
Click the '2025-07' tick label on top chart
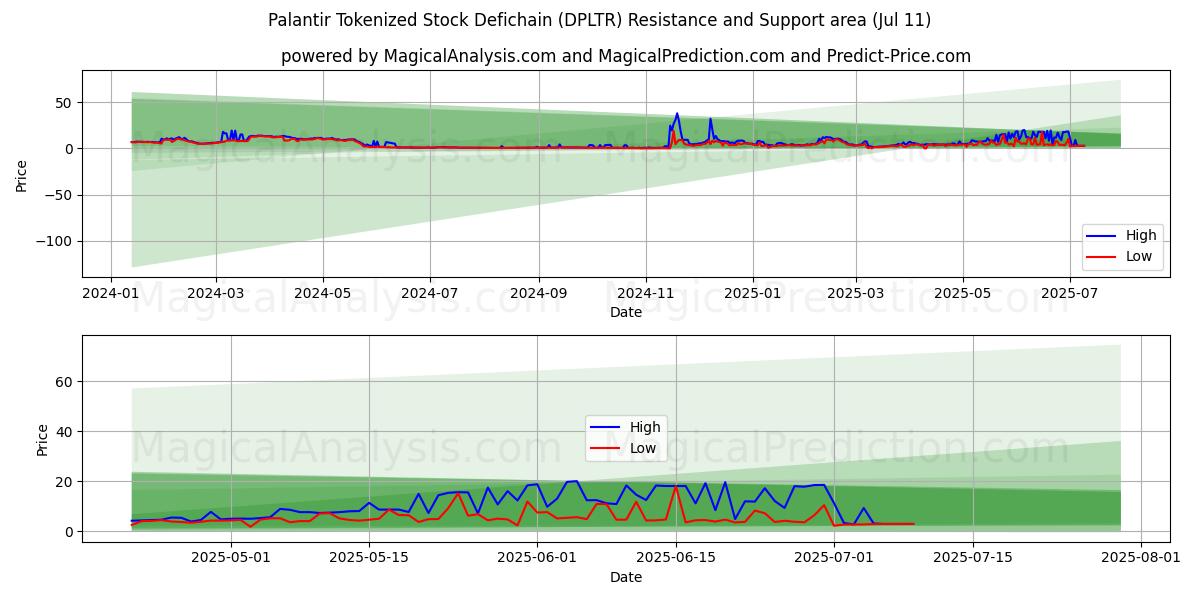(1070, 293)
